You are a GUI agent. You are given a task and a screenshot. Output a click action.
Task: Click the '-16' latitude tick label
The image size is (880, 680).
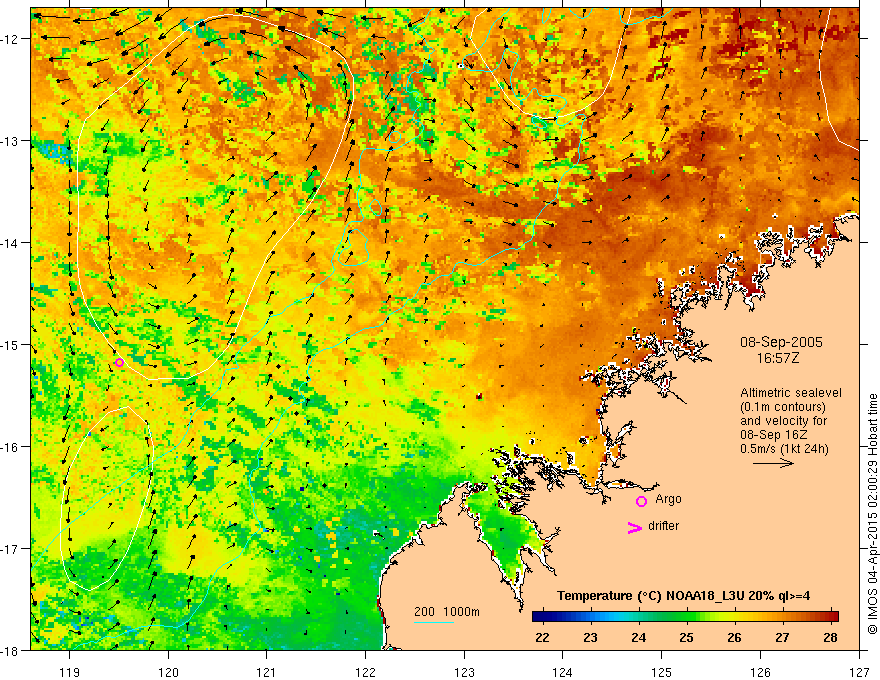(x=12, y=447)
